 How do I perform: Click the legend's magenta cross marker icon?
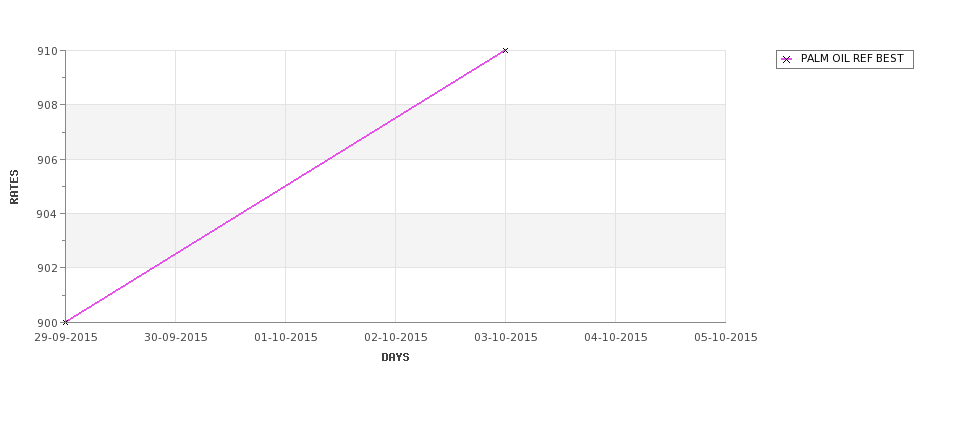pos(787,60)
